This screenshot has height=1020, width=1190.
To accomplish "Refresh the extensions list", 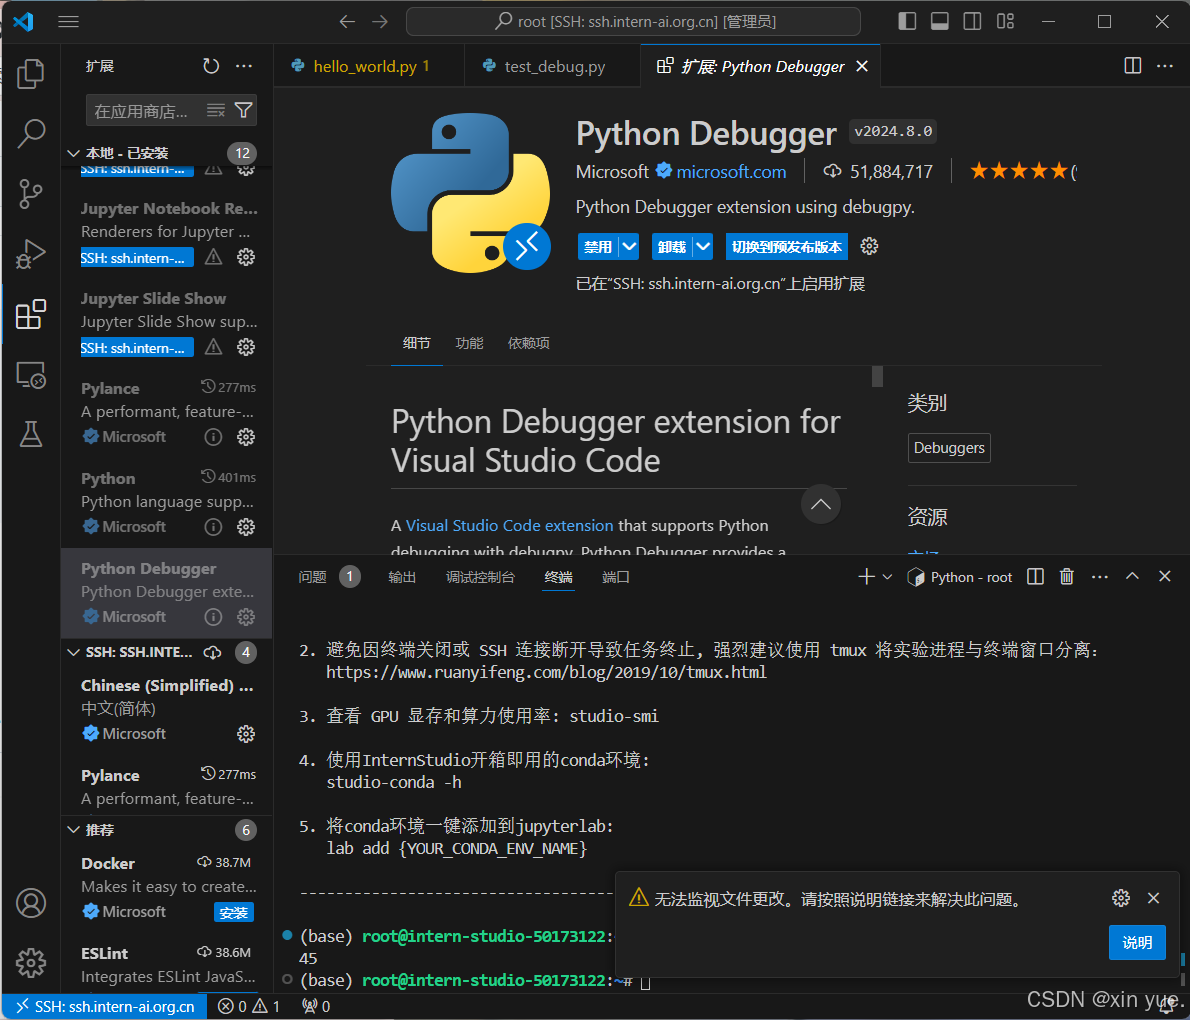I will [x=210, y=65].
